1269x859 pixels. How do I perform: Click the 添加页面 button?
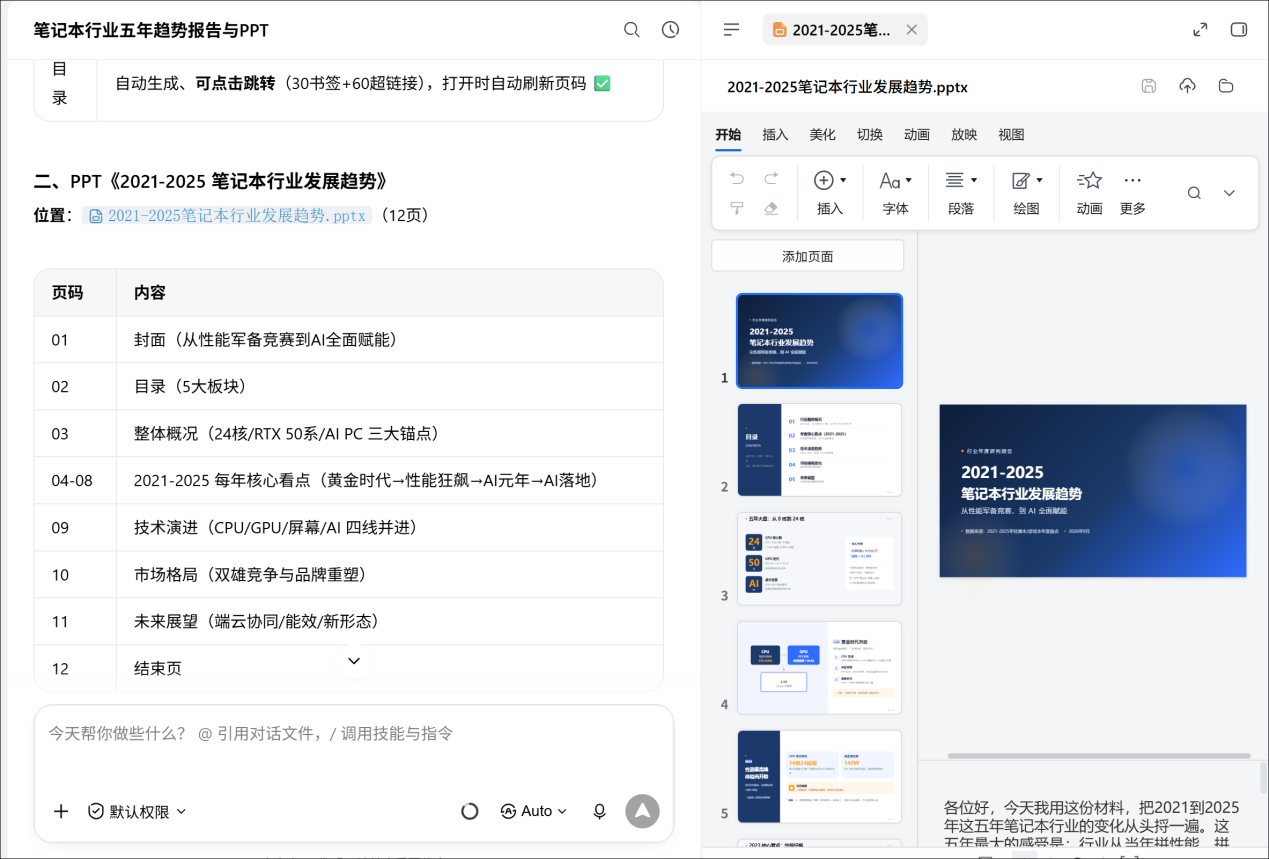tap(807, 256)
